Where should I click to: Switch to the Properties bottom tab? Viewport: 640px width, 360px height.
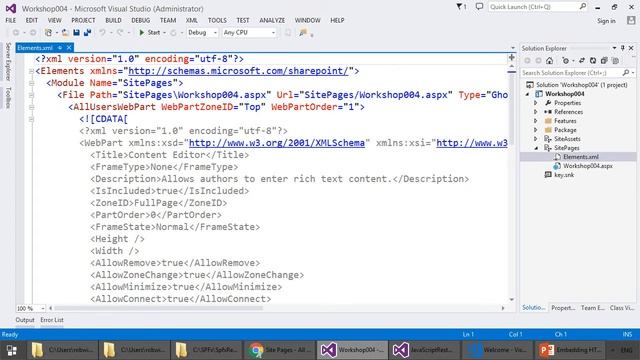pos(563,308)
